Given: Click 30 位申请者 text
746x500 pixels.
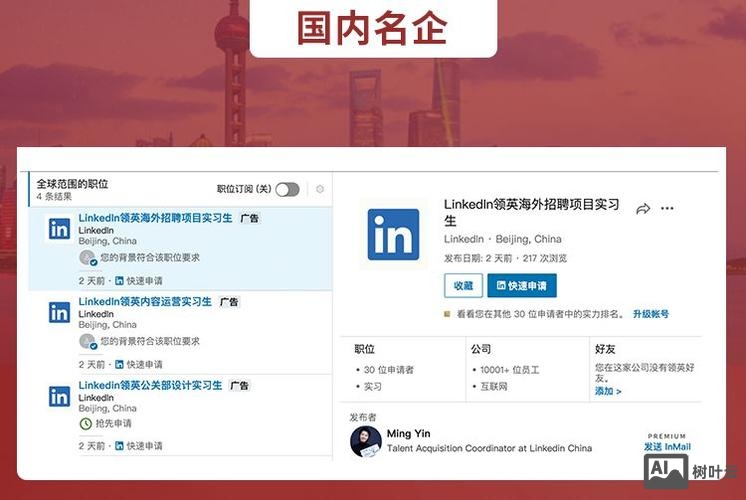Looking at the screenshot, I should point(389,370).
